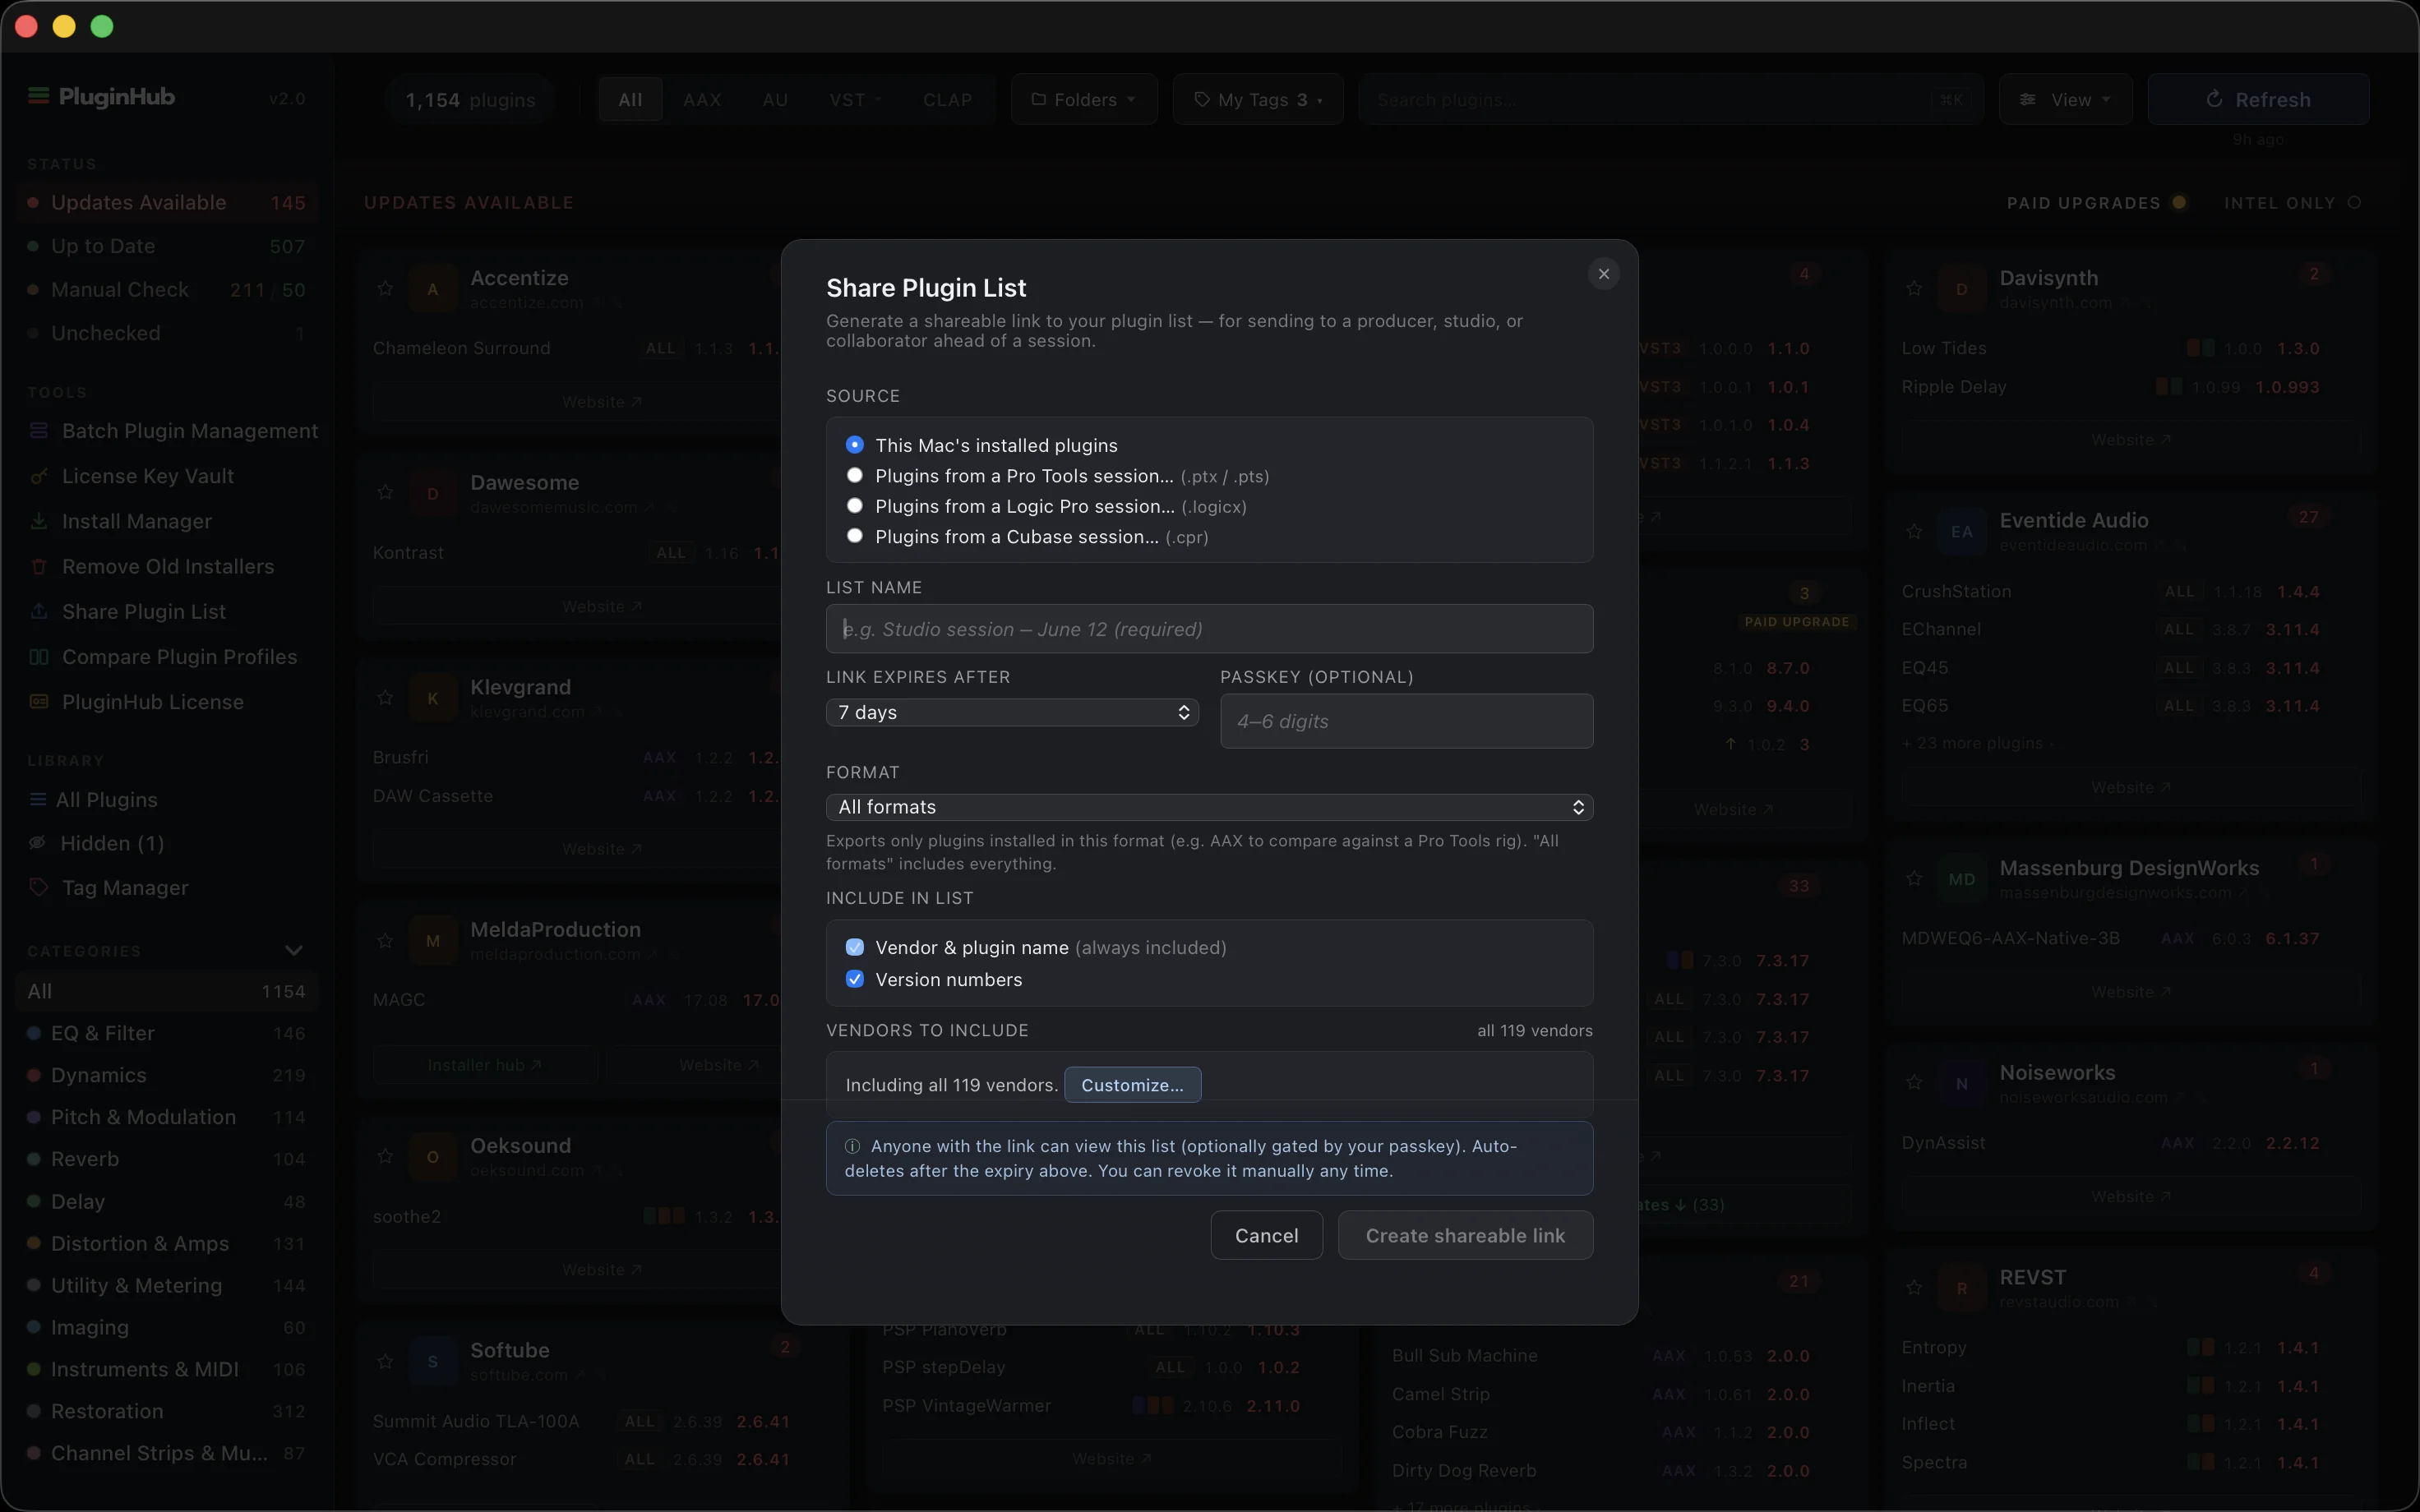Viewport: 2420px width, 1512px height.
Task: Select This Mac's installed plugins source
Action: pyautogui.click(x=855, y=445)
